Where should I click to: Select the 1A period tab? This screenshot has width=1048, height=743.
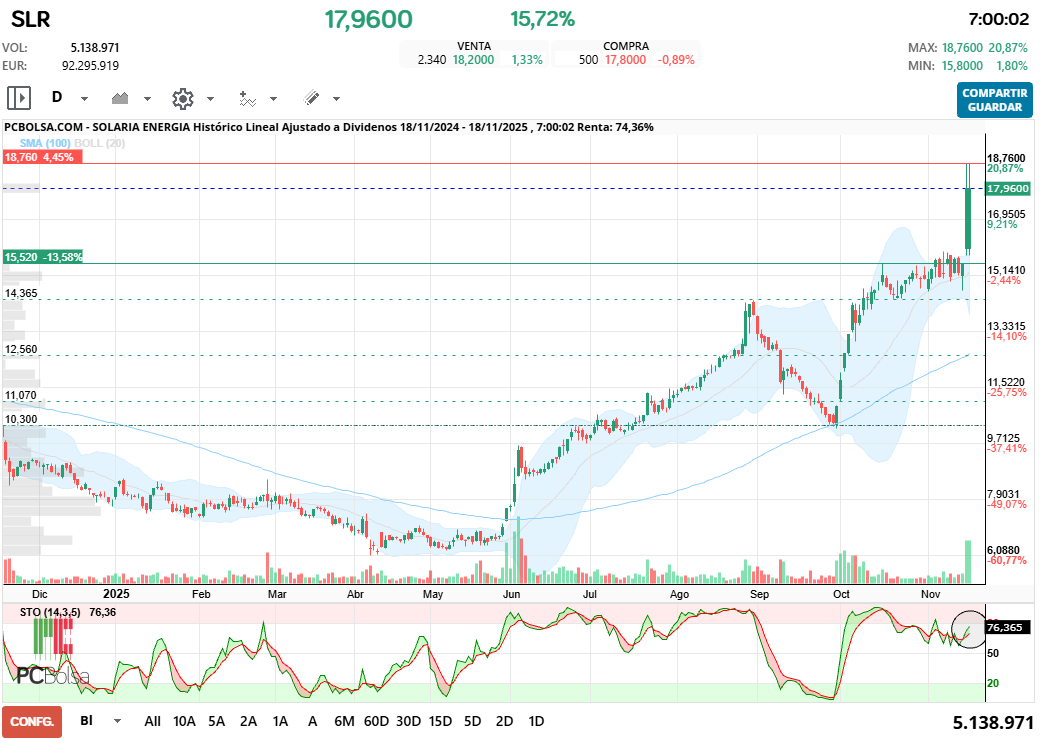(280, 720)
